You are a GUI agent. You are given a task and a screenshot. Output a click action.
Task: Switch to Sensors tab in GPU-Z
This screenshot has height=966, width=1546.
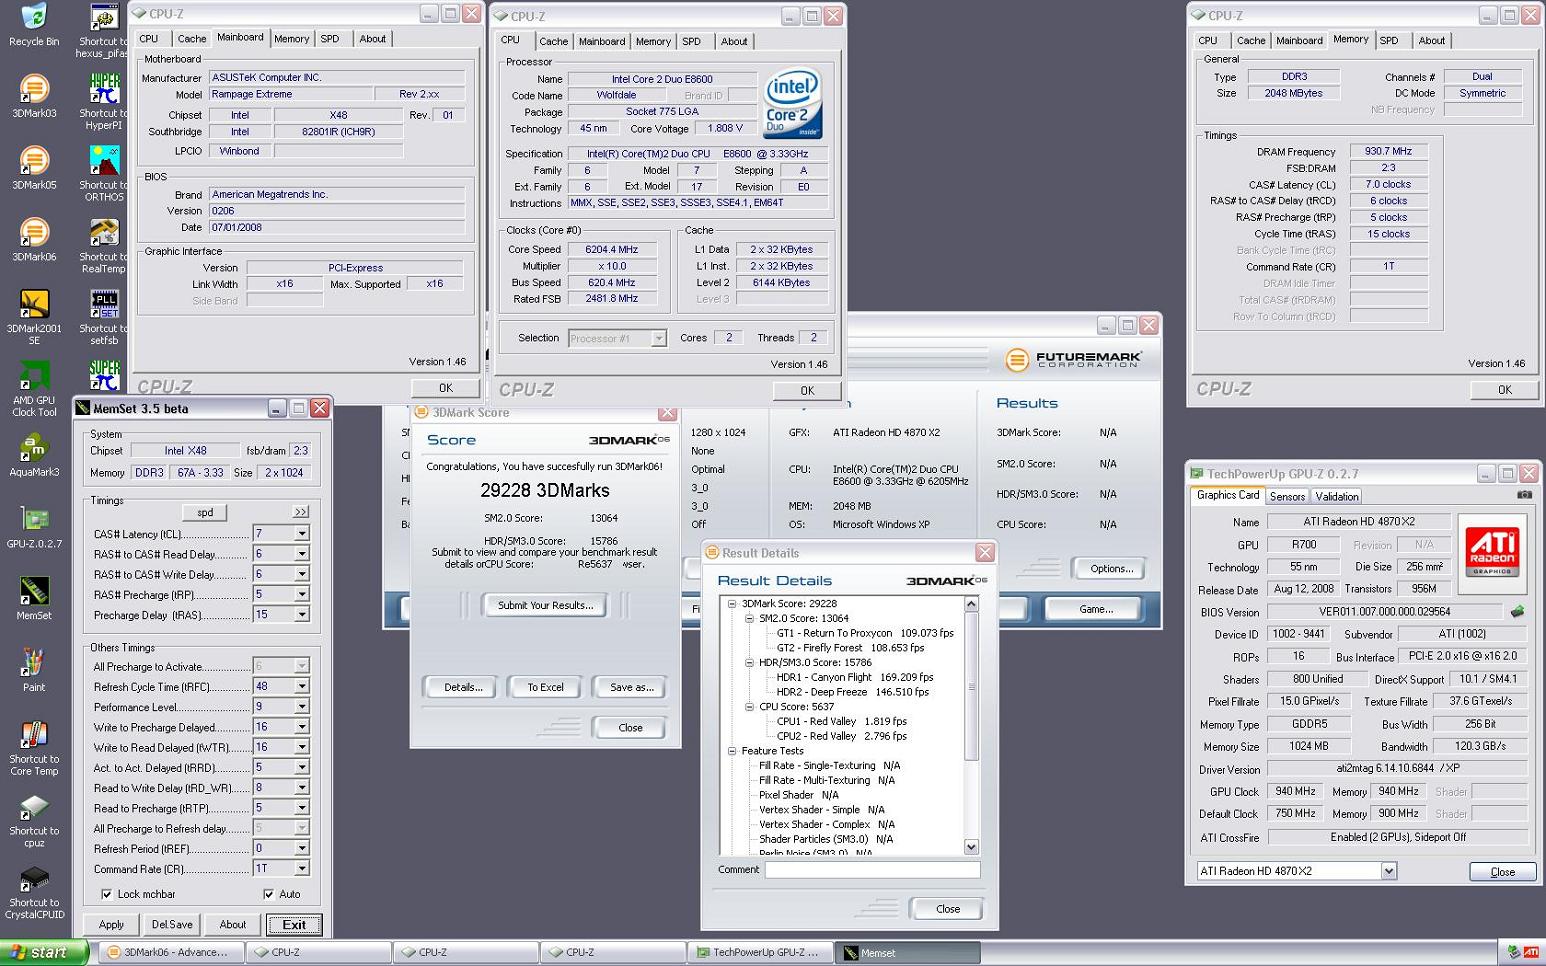1287,496
